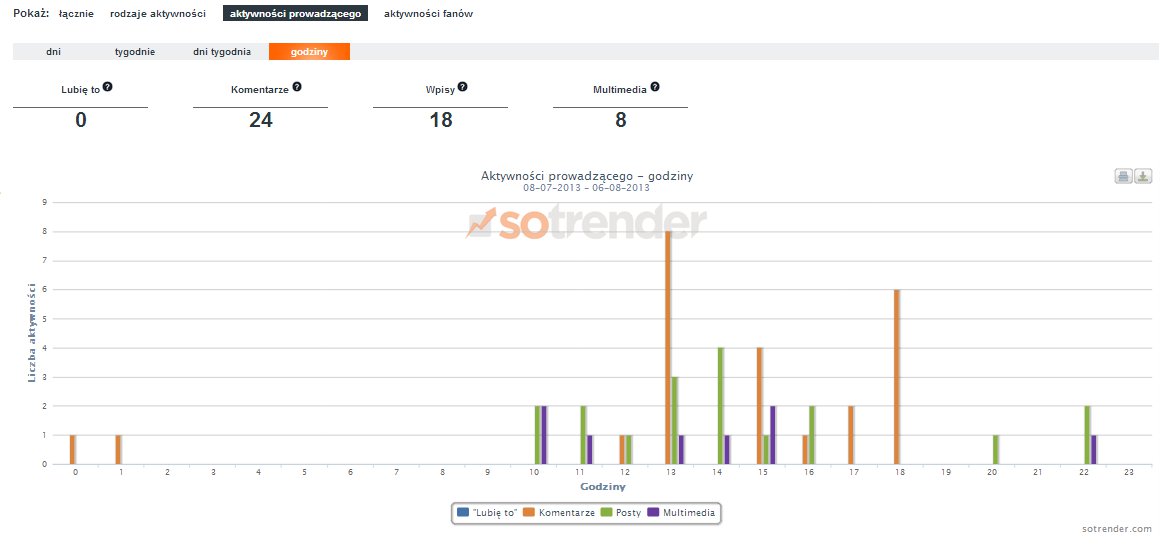Select the aktywności prowadzącego button
The width and height of the screenshot is (1162, 546).
(295, 14)
